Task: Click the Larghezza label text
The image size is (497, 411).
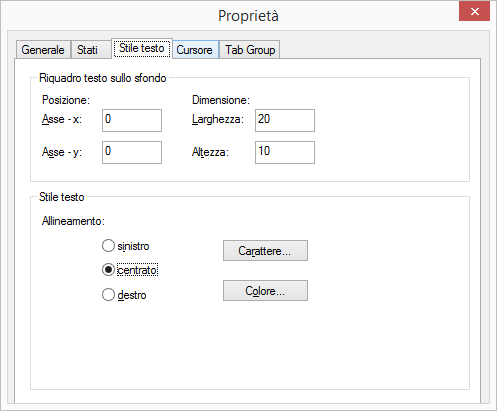Action: 218,119
